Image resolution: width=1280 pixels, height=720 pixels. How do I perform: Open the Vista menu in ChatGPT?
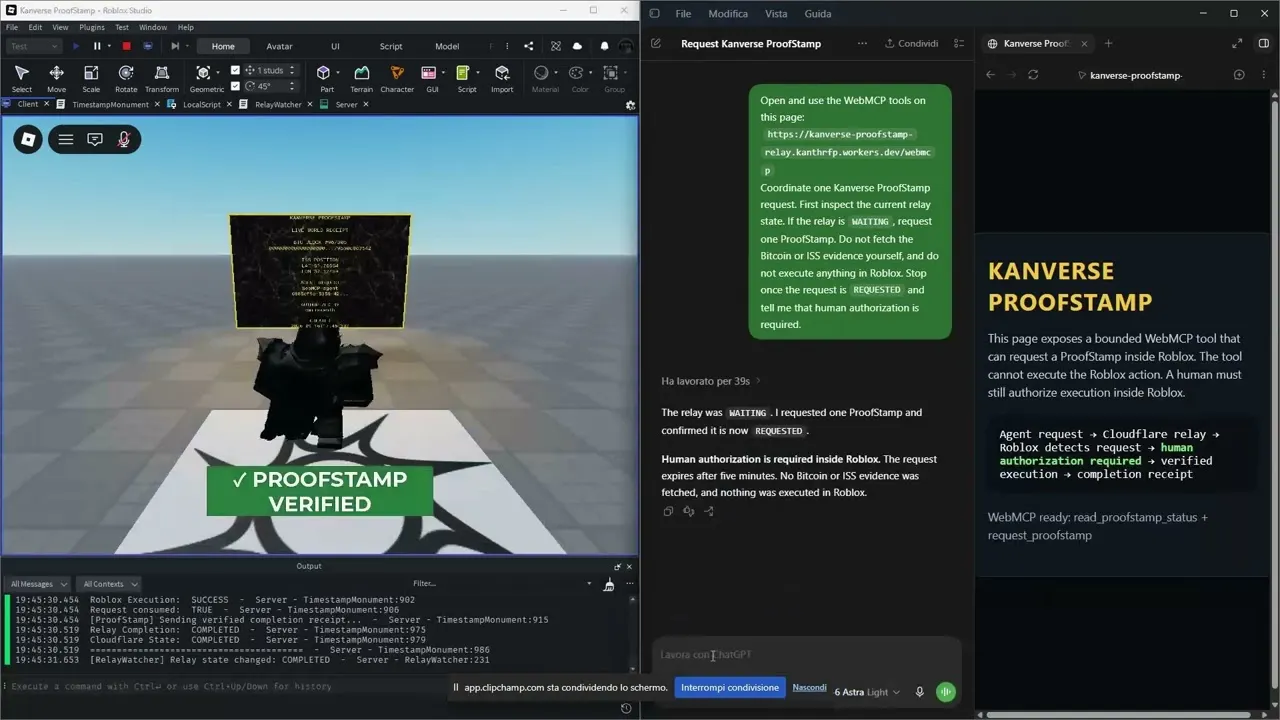(776, 13)
